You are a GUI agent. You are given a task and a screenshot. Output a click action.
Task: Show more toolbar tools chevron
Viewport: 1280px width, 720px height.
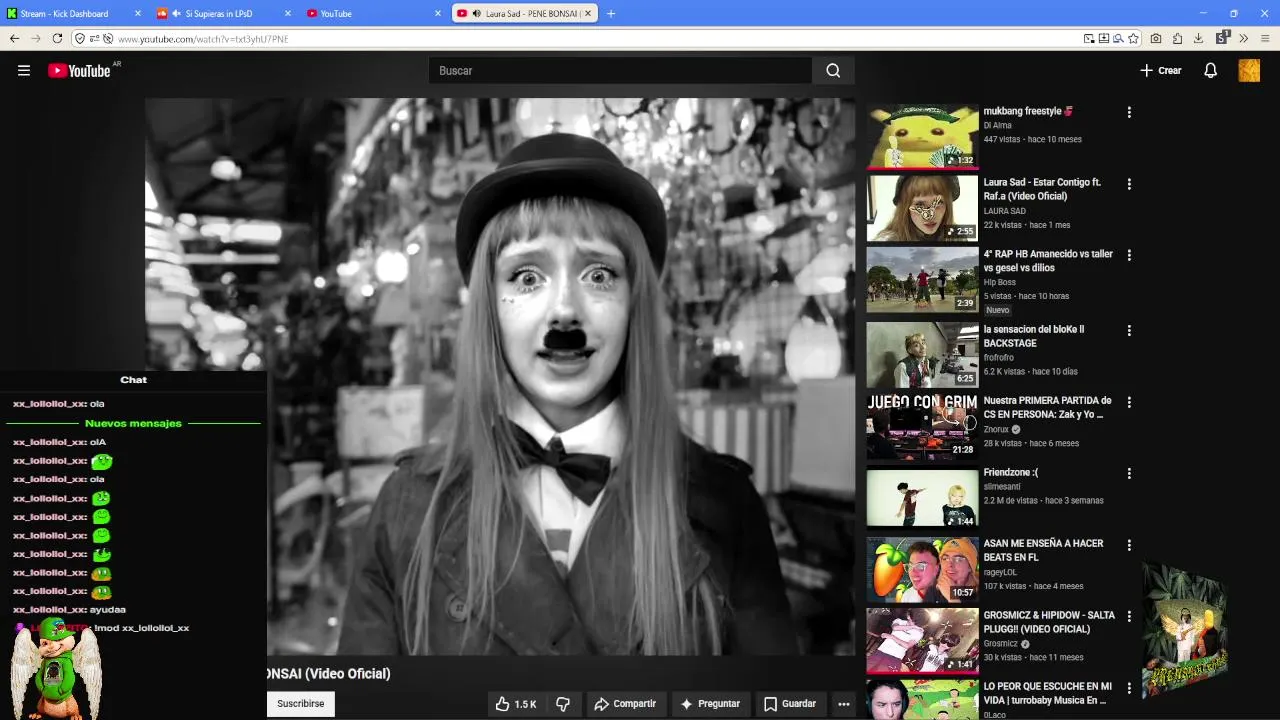[x=1244, y=39]
